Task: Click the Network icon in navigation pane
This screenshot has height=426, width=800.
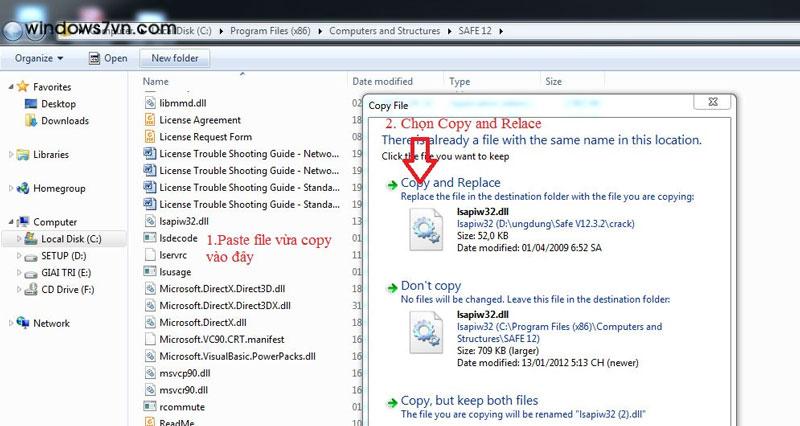Action: (x=22, y=322)
